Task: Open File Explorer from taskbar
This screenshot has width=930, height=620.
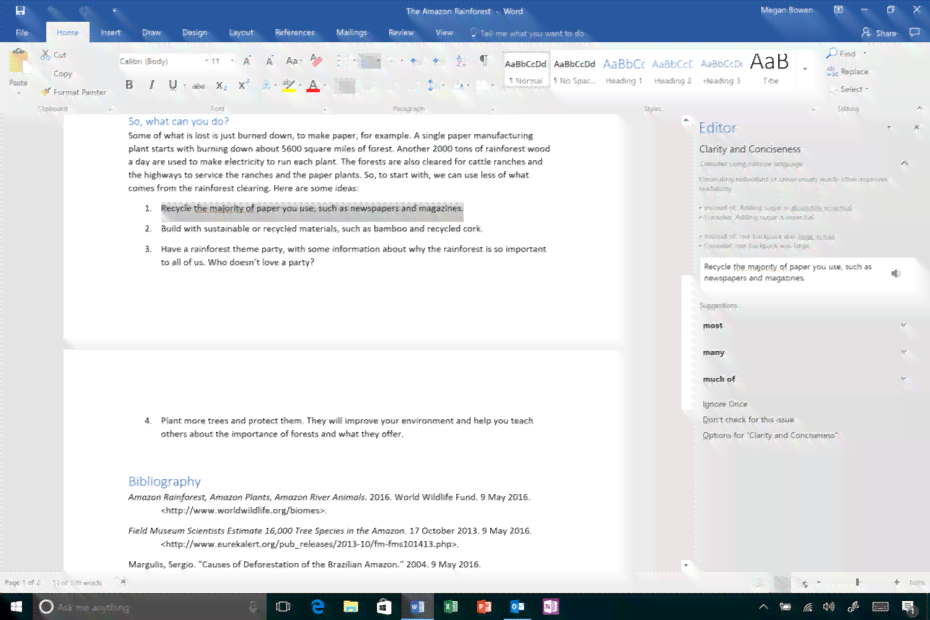Action: [x=351, y=606]
